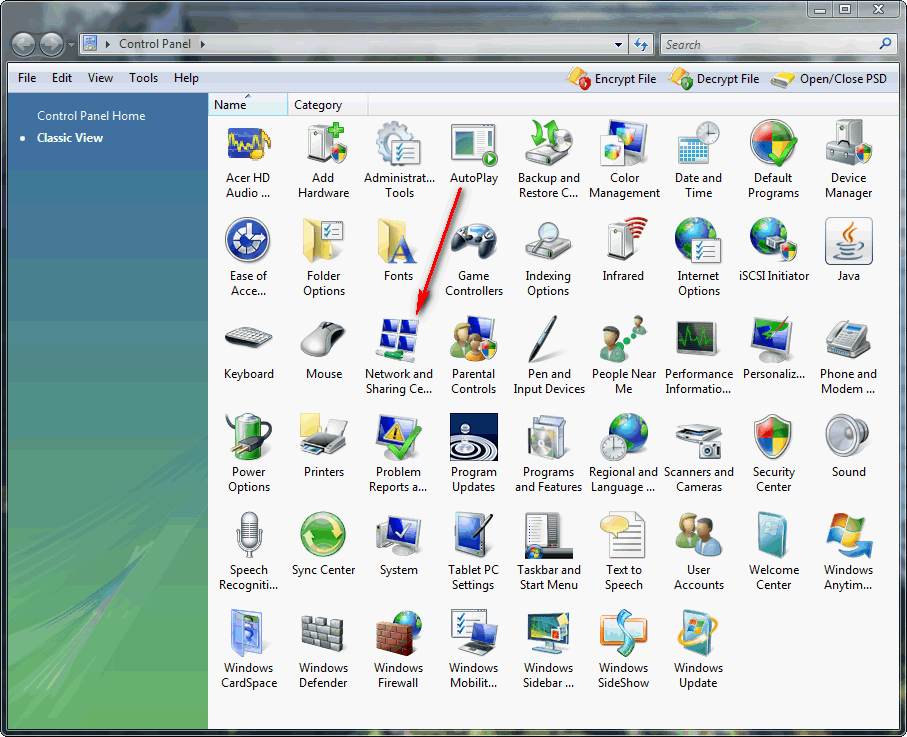Open Performance Information icon
This screenshot has width=907, height=737.
(698, 338)
